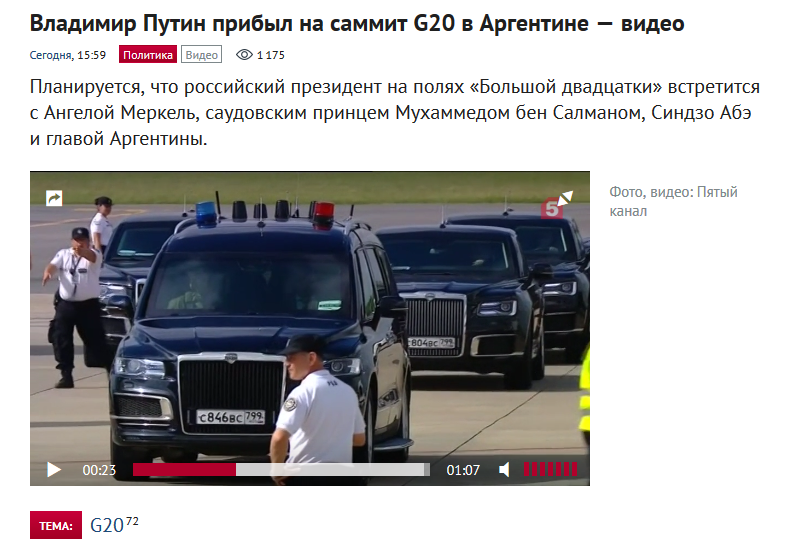Click the share arrow icon on the video
The height and width of the screenshot is (557, 789).
coord(54,198)
